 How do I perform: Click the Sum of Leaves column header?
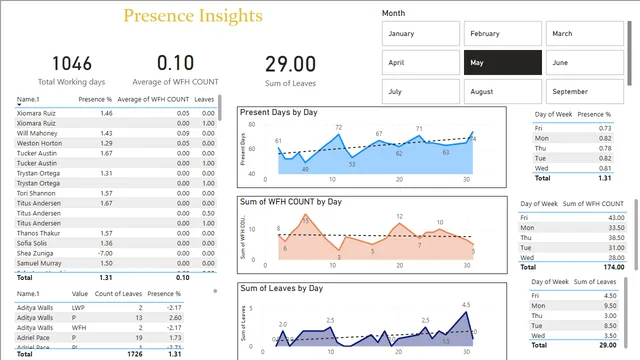(x=595, y=282)
